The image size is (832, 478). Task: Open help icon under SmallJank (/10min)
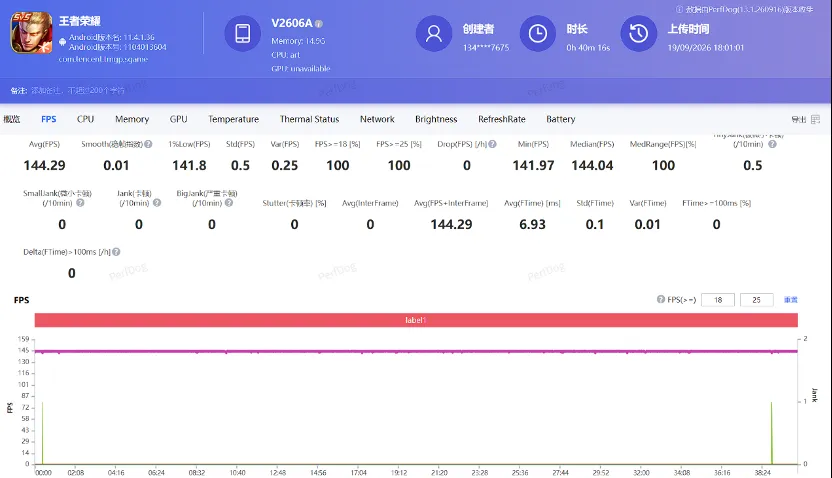[x=80, y=203]
